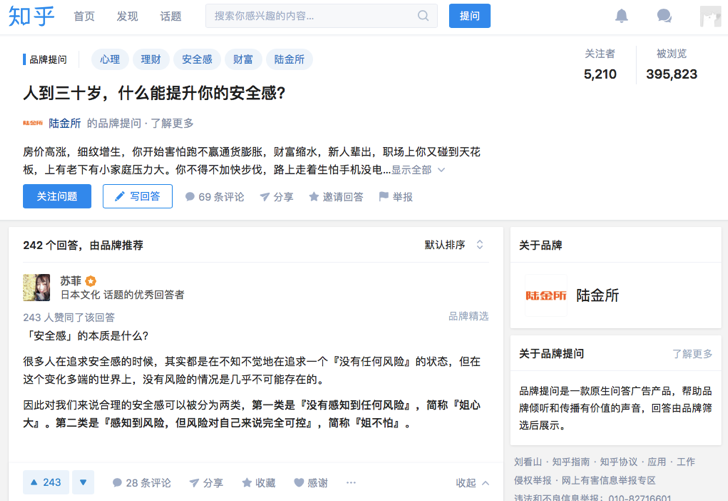
Task: Select the 财富 topic tag
Action: click(243, 59)
